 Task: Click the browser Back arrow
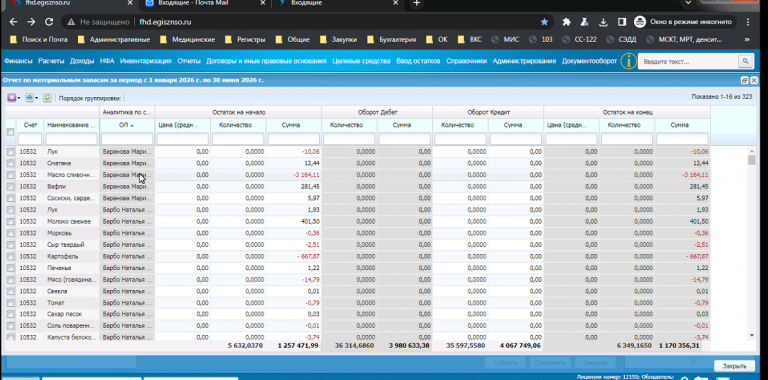[x=13, y=22]
